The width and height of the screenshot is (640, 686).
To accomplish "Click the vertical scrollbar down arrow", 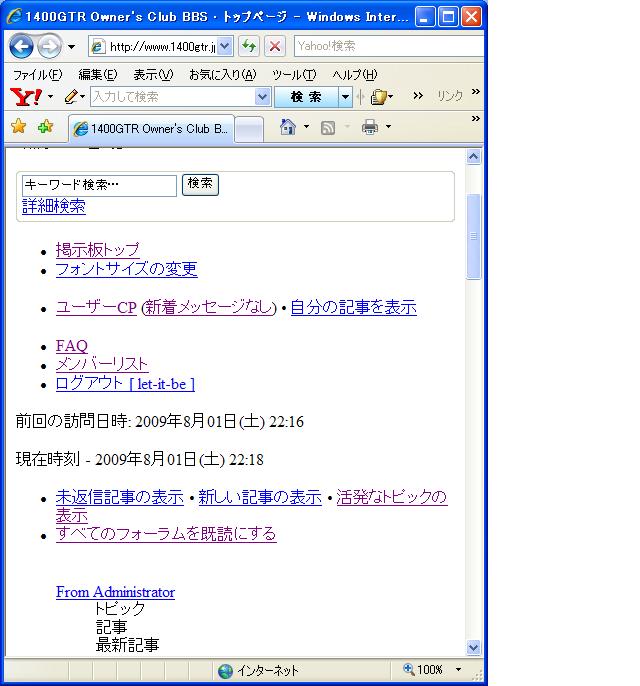I will 474,647.
